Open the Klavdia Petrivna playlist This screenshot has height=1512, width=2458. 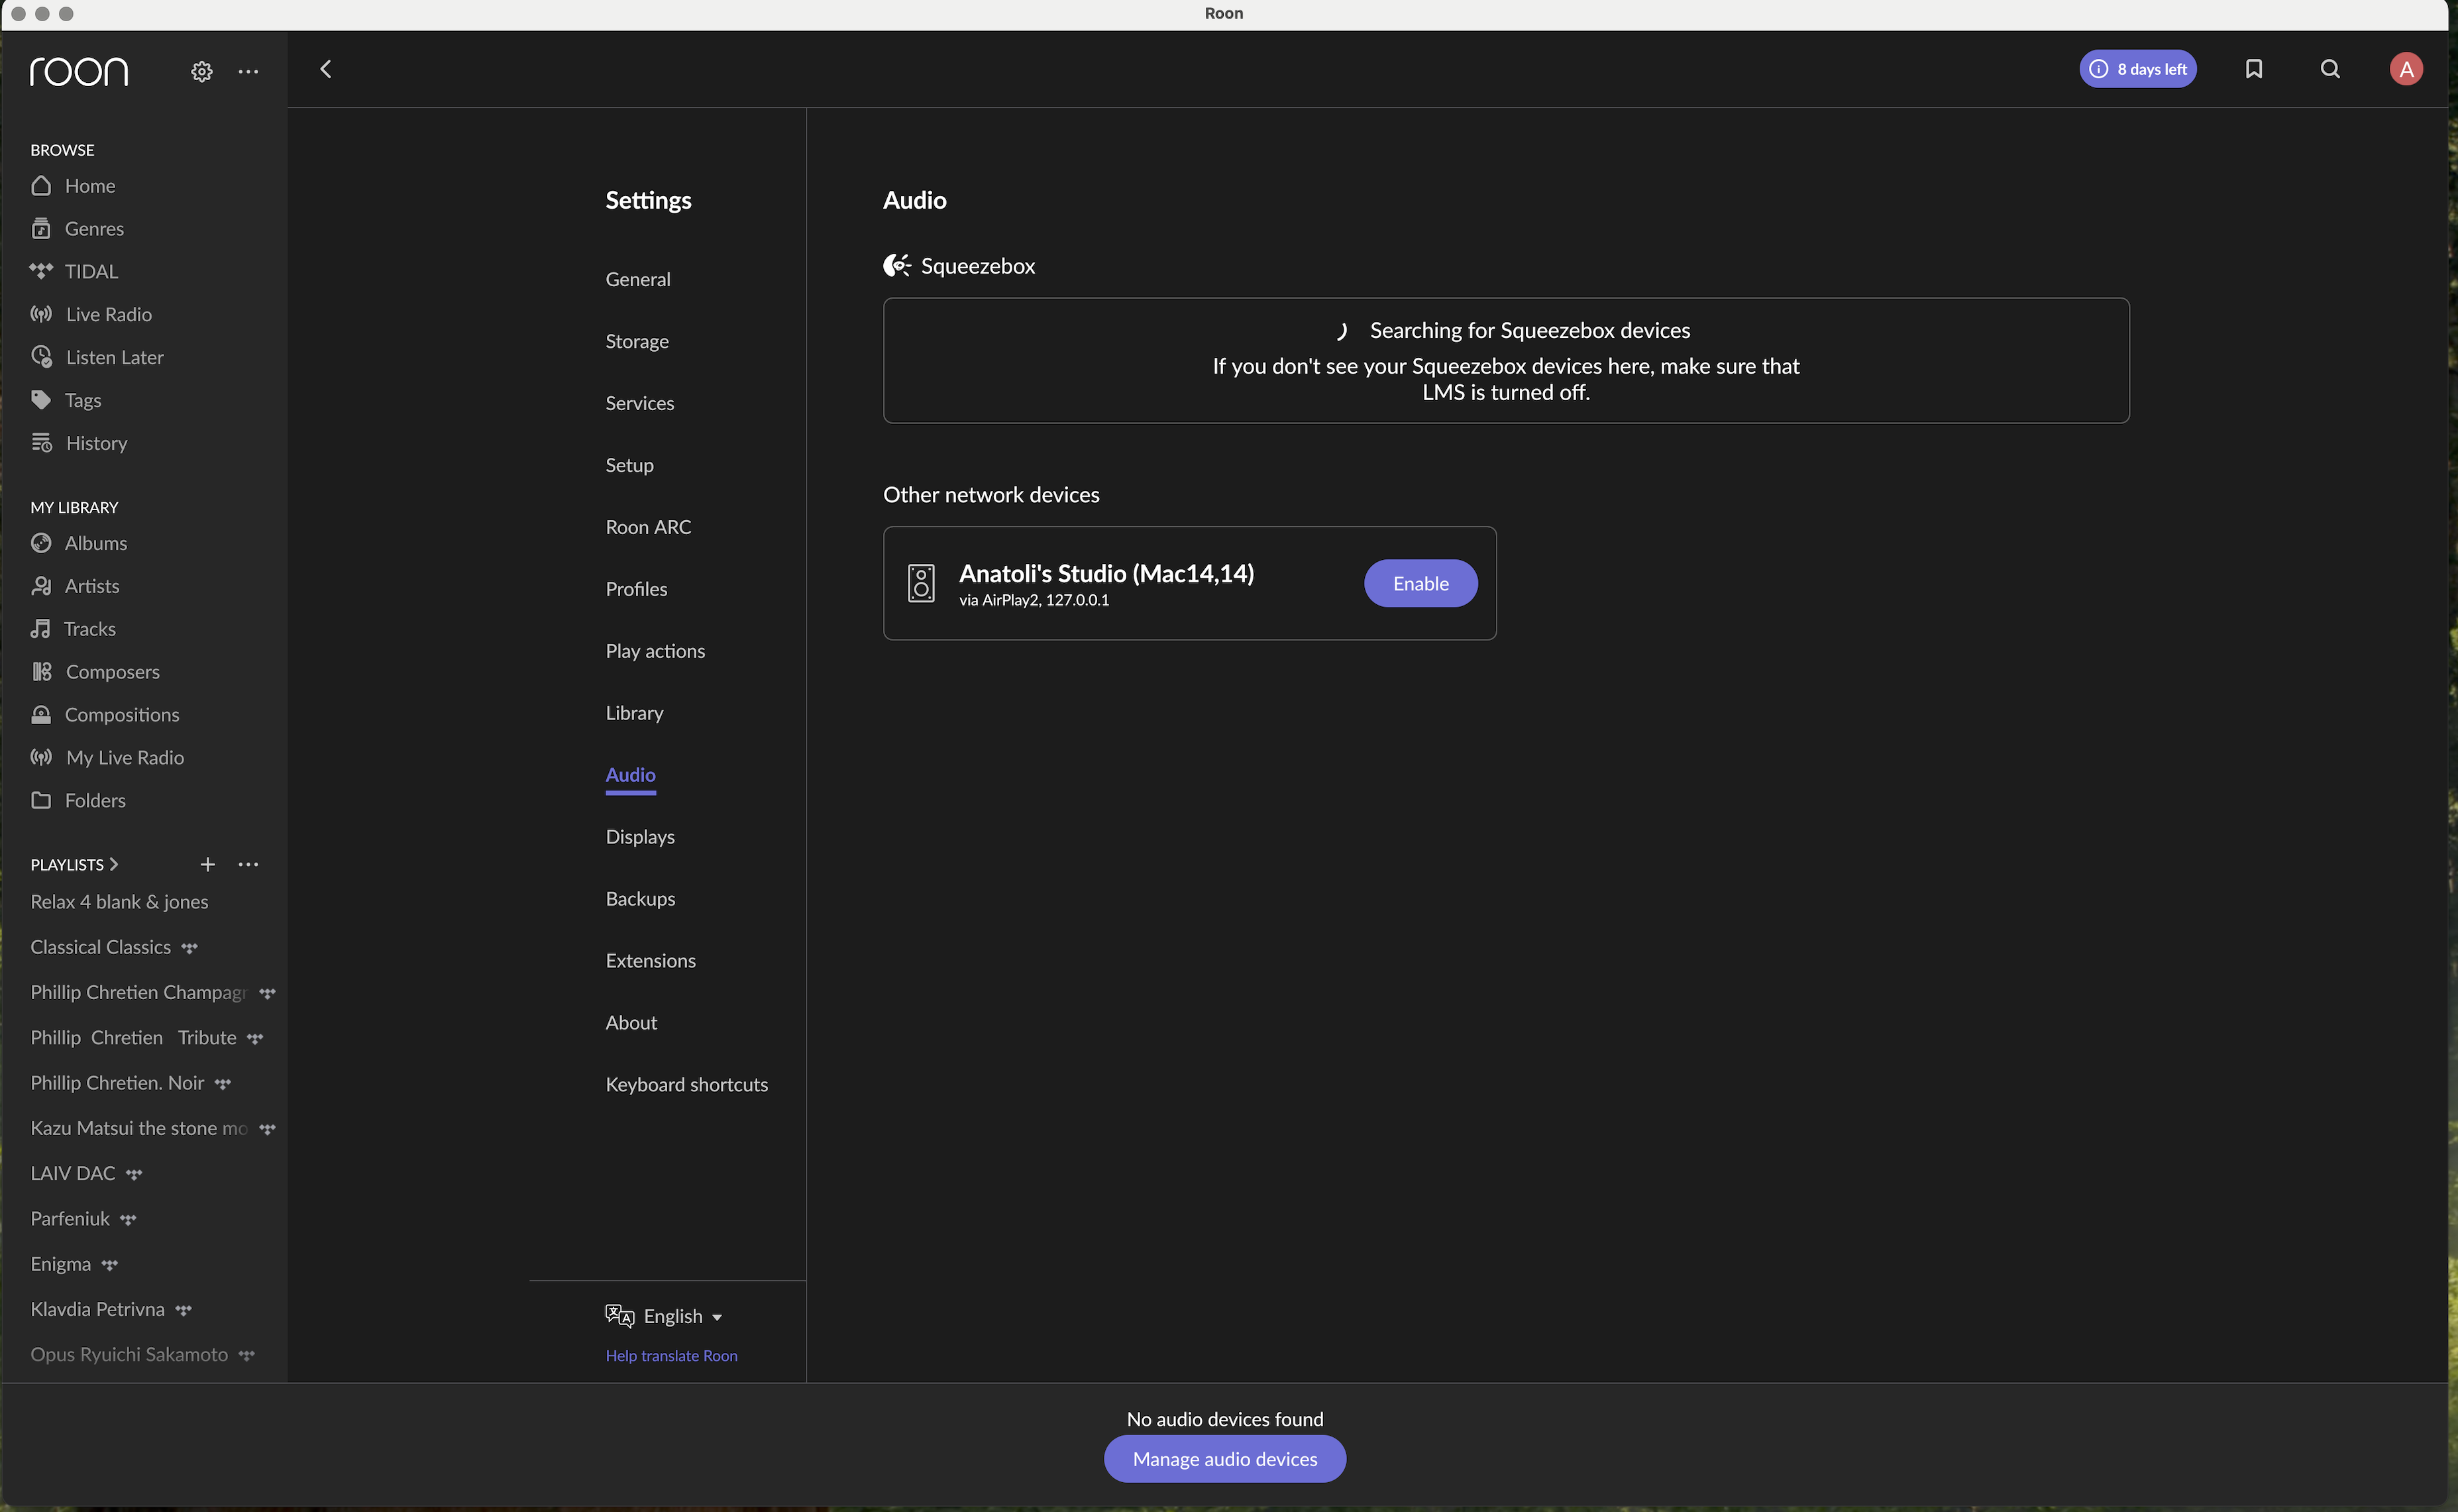tap(97, 1309)
